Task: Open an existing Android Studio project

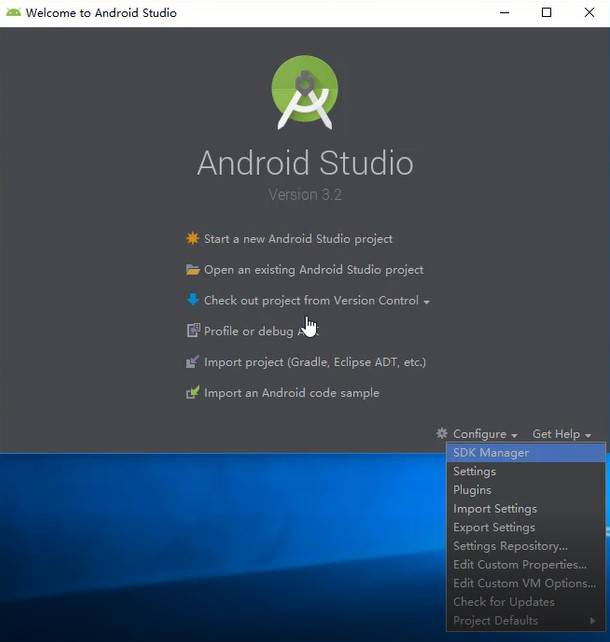Action: point(314,270)
